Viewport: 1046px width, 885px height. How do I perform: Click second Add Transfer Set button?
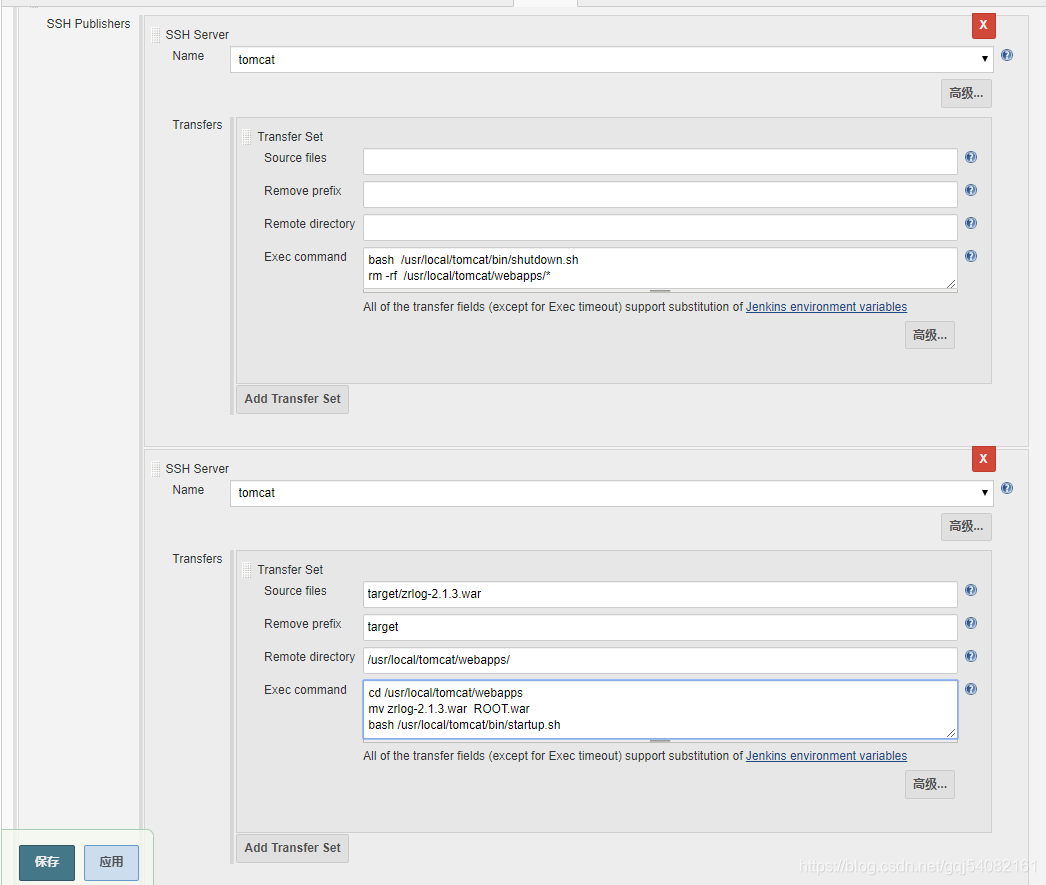tap(292, 848)
